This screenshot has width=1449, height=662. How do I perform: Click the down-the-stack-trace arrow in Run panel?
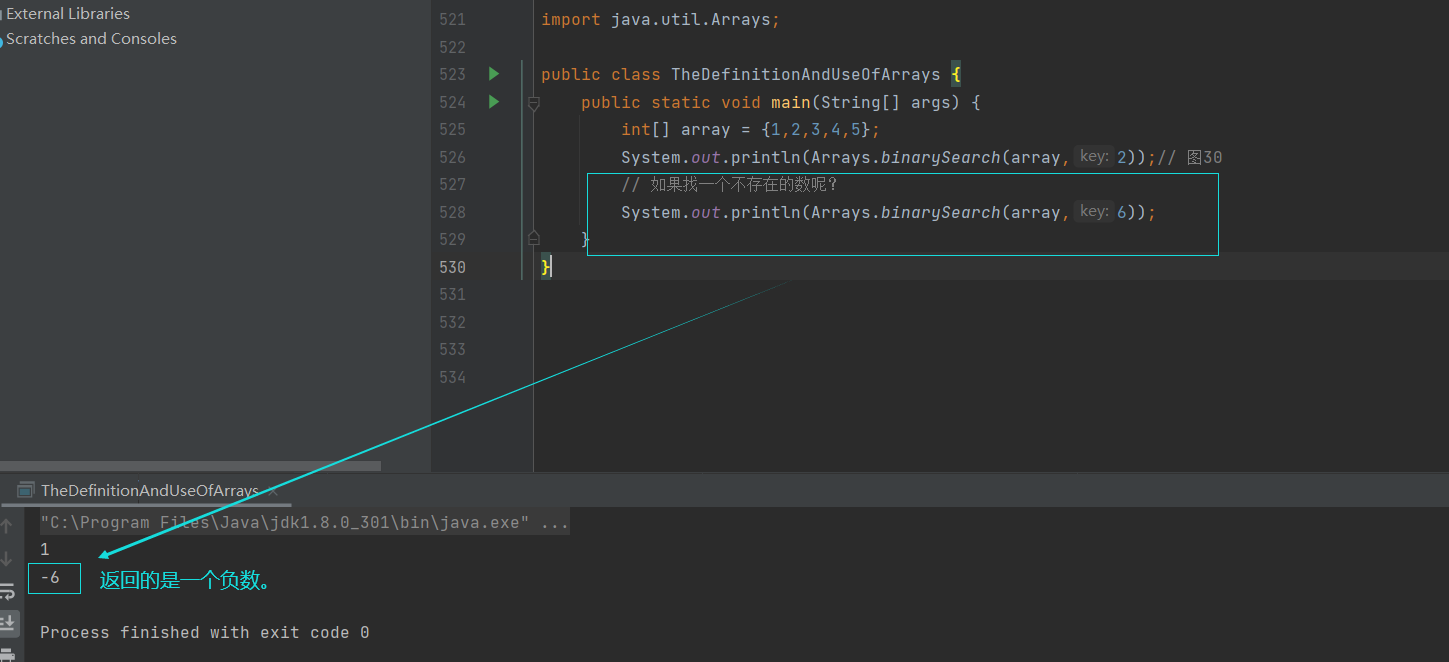click(x=7, y=558)
